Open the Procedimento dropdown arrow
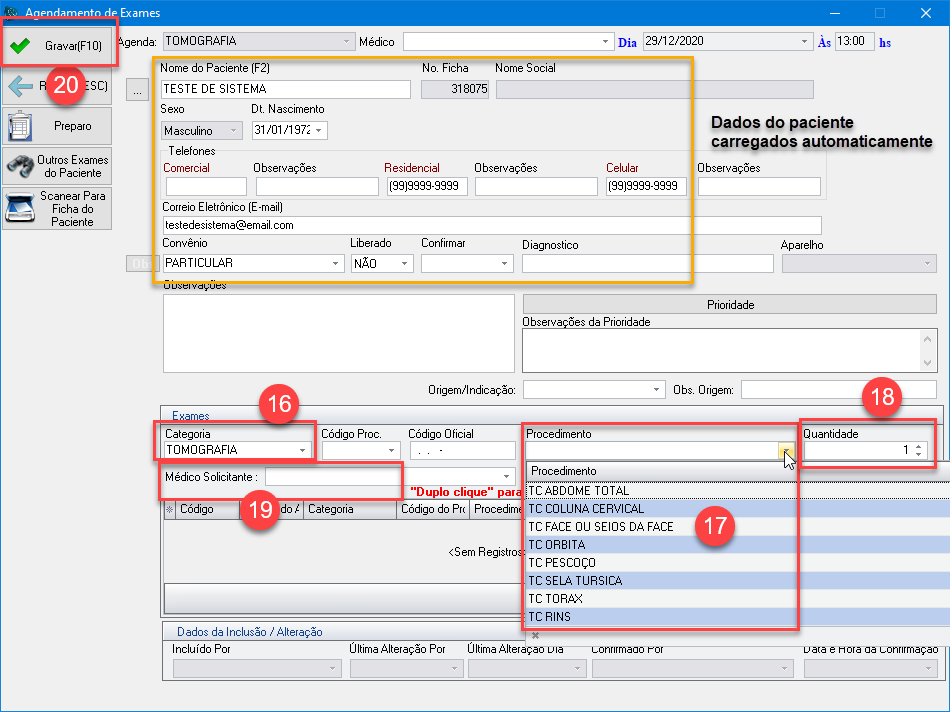Image resolution: width=952 pixels, height=712 pixels. pos(786,452)
